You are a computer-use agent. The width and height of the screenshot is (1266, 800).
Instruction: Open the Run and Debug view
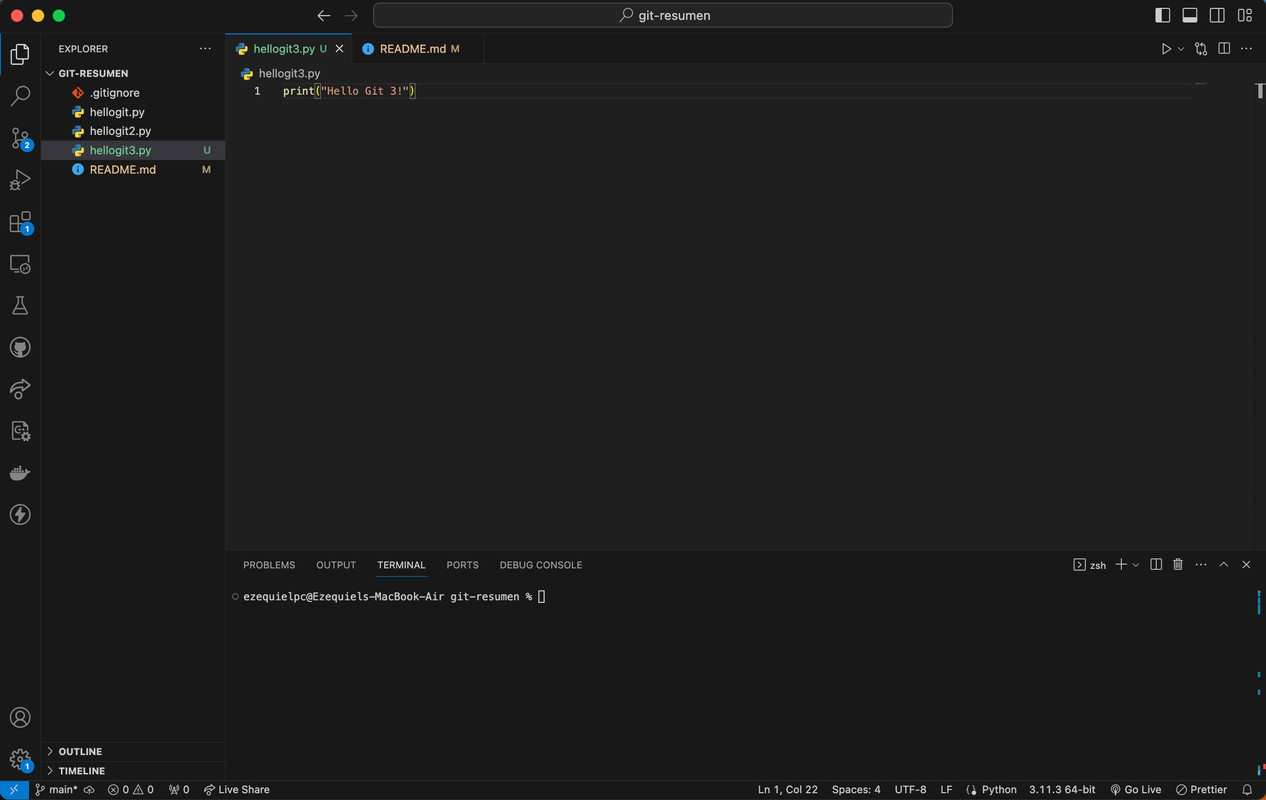coord(20,180)
